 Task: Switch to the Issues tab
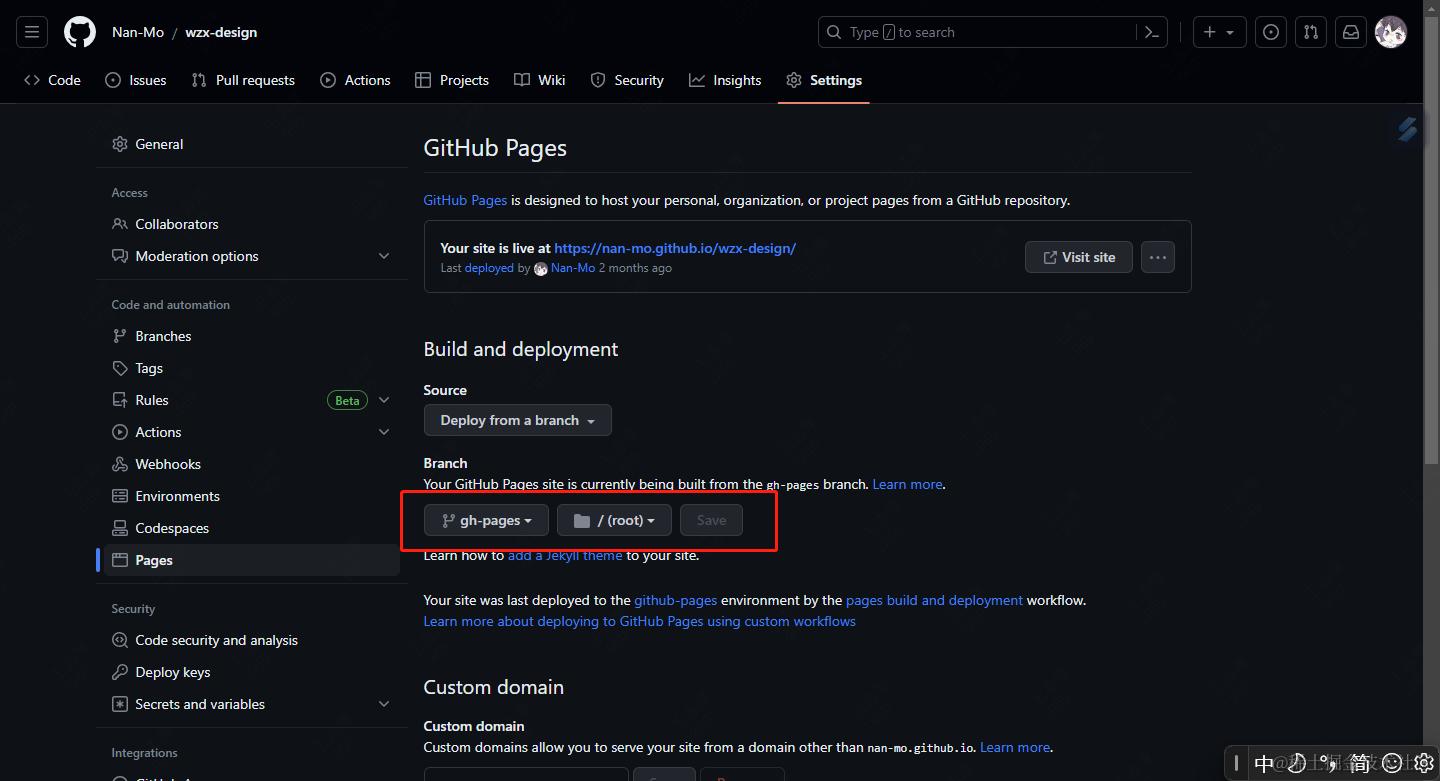pyautogui.click(x=136, y=80)
